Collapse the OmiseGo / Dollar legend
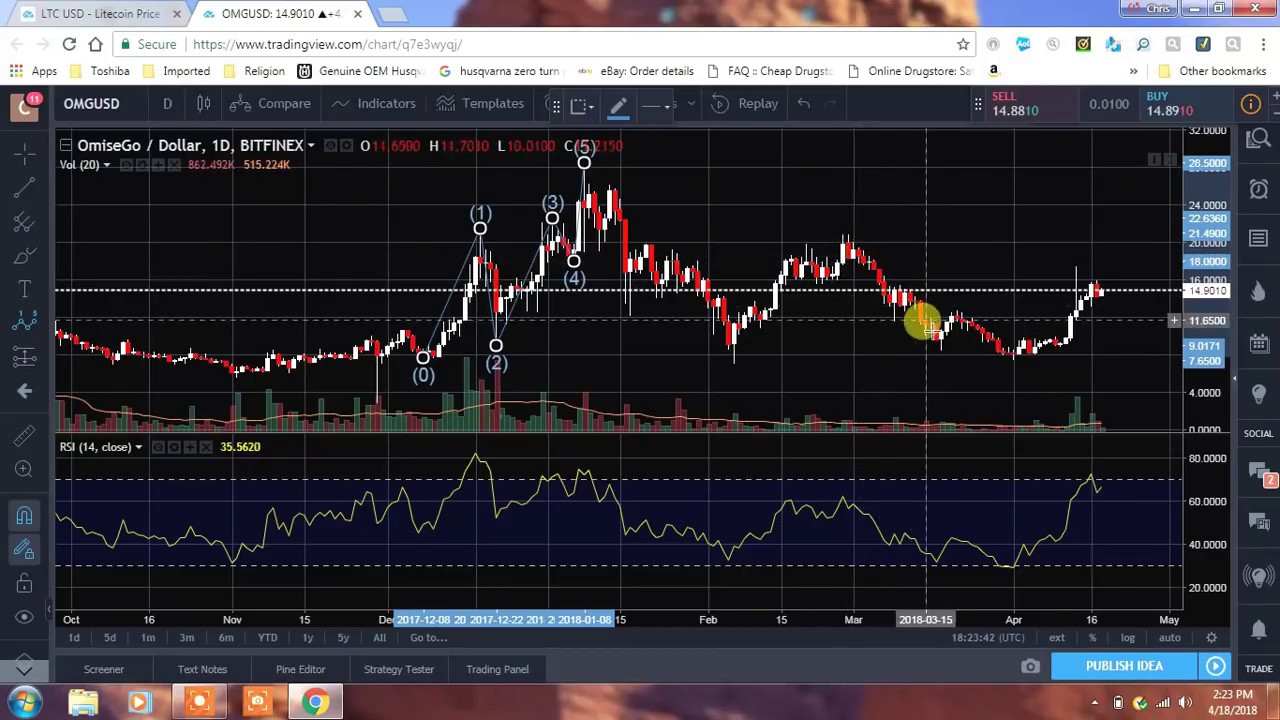 tap(65, 145)
